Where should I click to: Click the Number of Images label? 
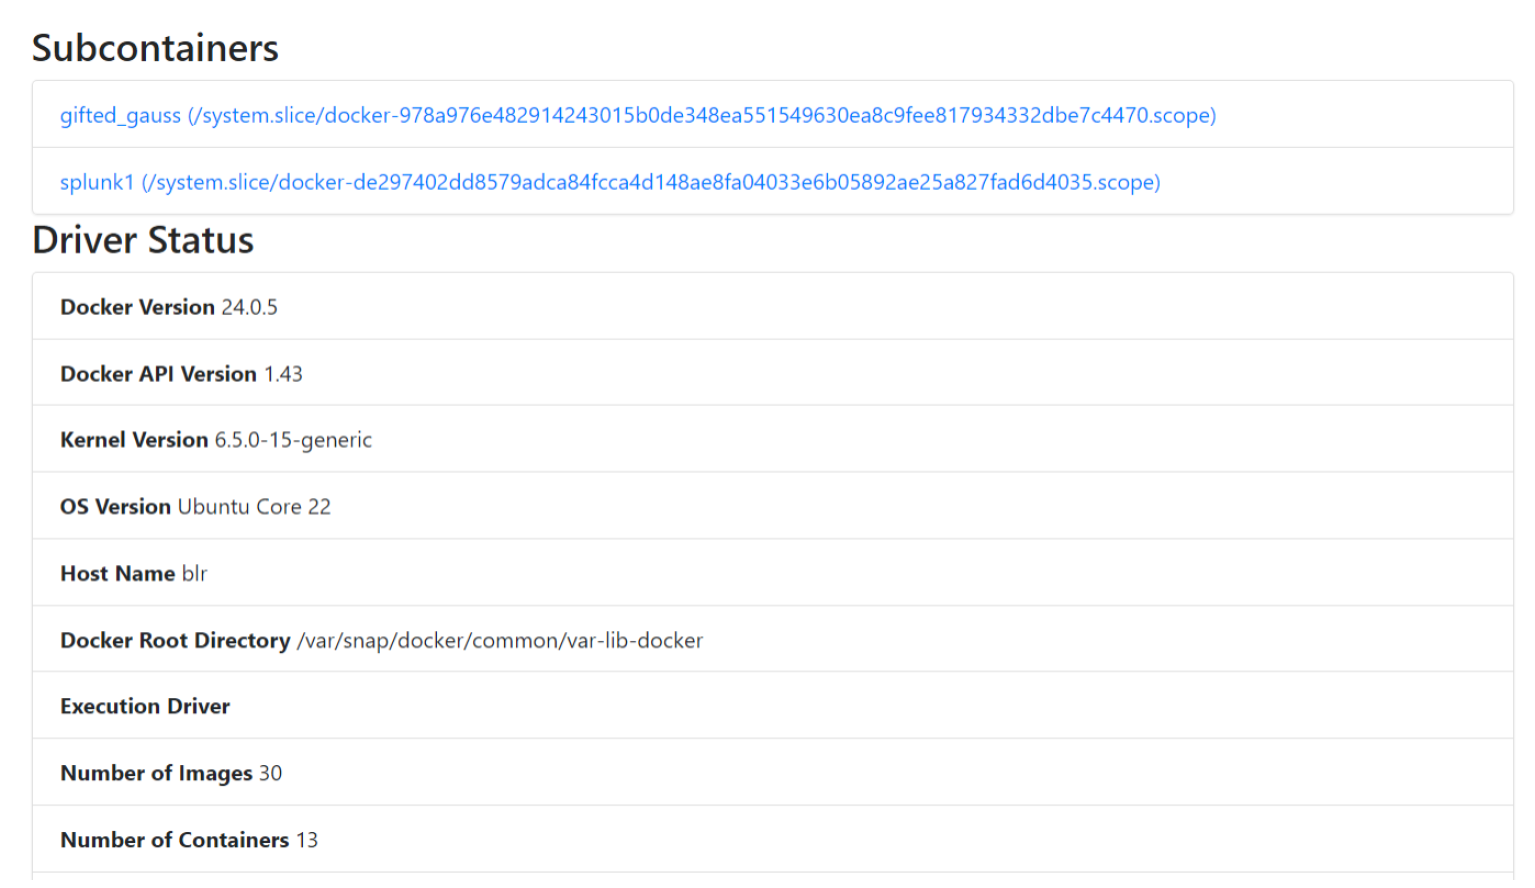(156, 774)
